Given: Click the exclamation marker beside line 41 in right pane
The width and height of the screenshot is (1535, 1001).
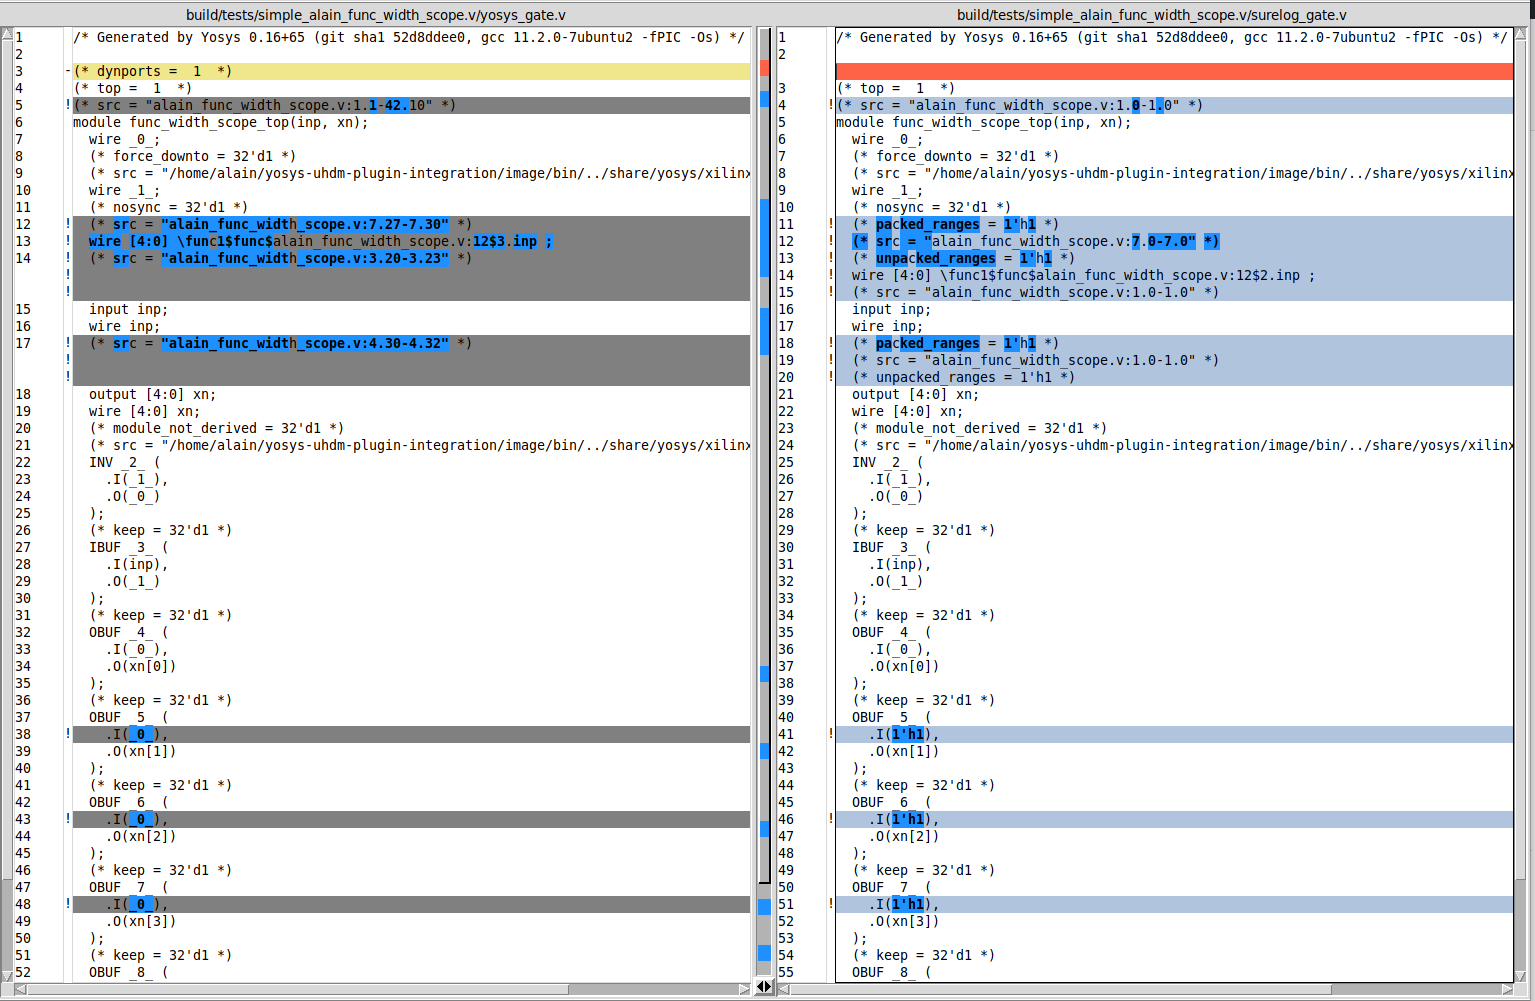Looking at the screenshot, I should (x=830, y=733).
